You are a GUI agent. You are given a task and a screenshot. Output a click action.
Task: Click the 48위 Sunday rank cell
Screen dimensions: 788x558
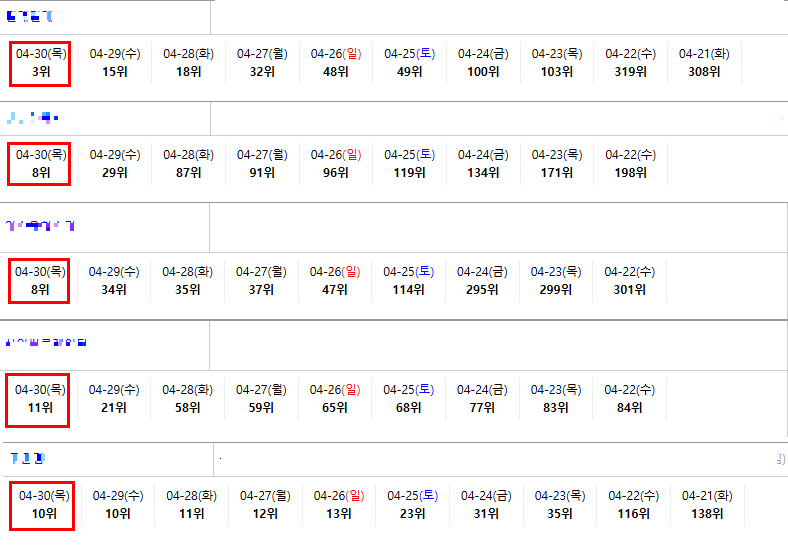(336, 63)
